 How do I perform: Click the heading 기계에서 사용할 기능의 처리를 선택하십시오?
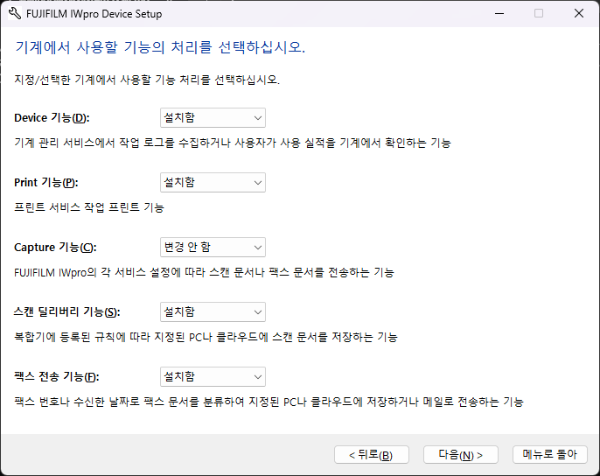pos(160,47)
